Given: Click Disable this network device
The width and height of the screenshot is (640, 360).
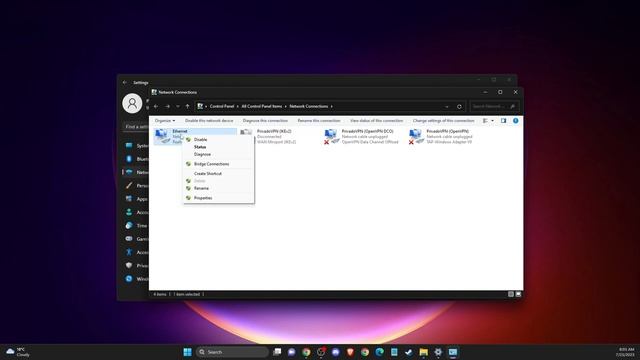Looking at the screenshot, I should click(x=209, y=121).
